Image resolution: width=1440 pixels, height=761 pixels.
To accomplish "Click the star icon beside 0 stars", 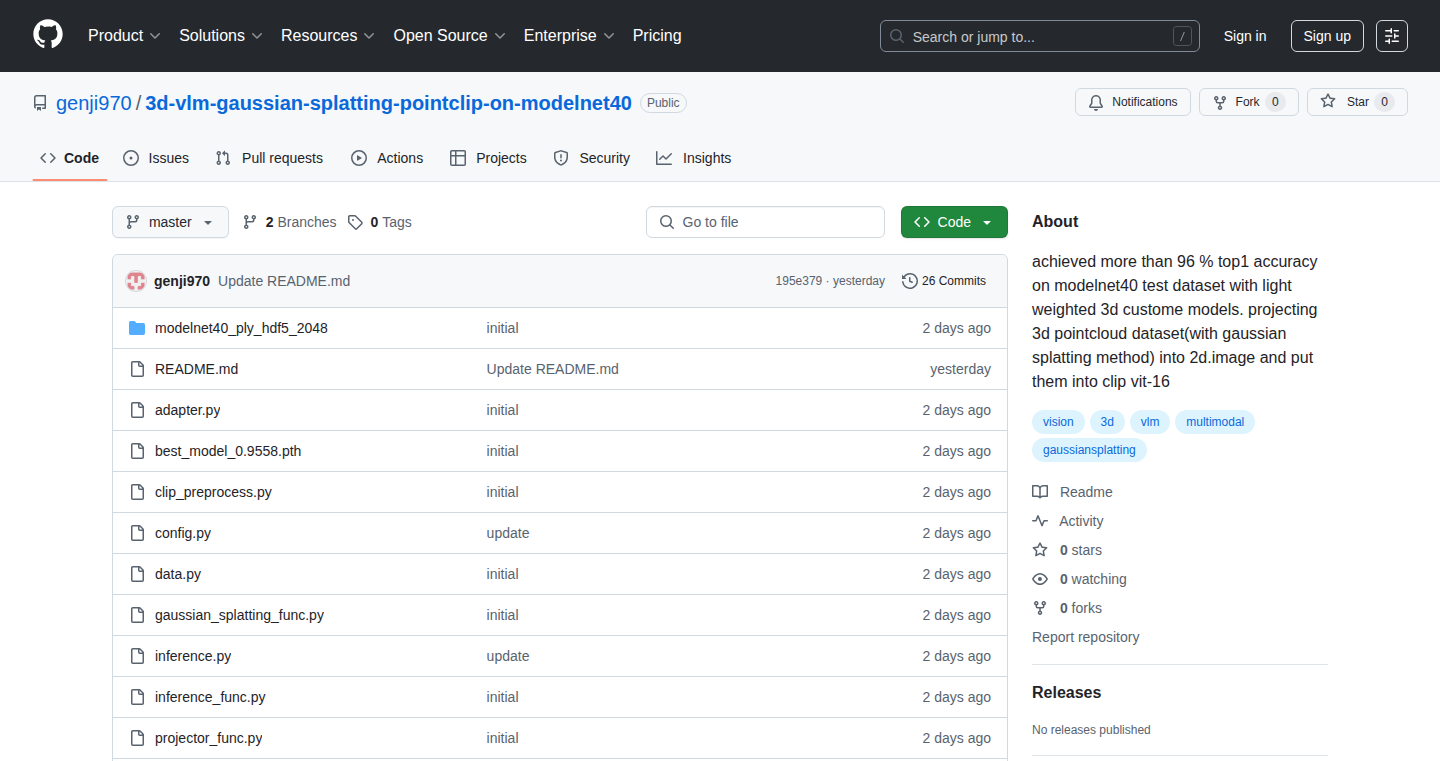I will (x=1040, y=550).
